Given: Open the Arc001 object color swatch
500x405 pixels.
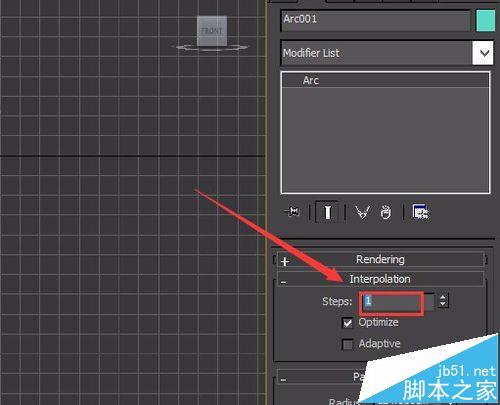Looking at the screenshot, I should [485, 21].
